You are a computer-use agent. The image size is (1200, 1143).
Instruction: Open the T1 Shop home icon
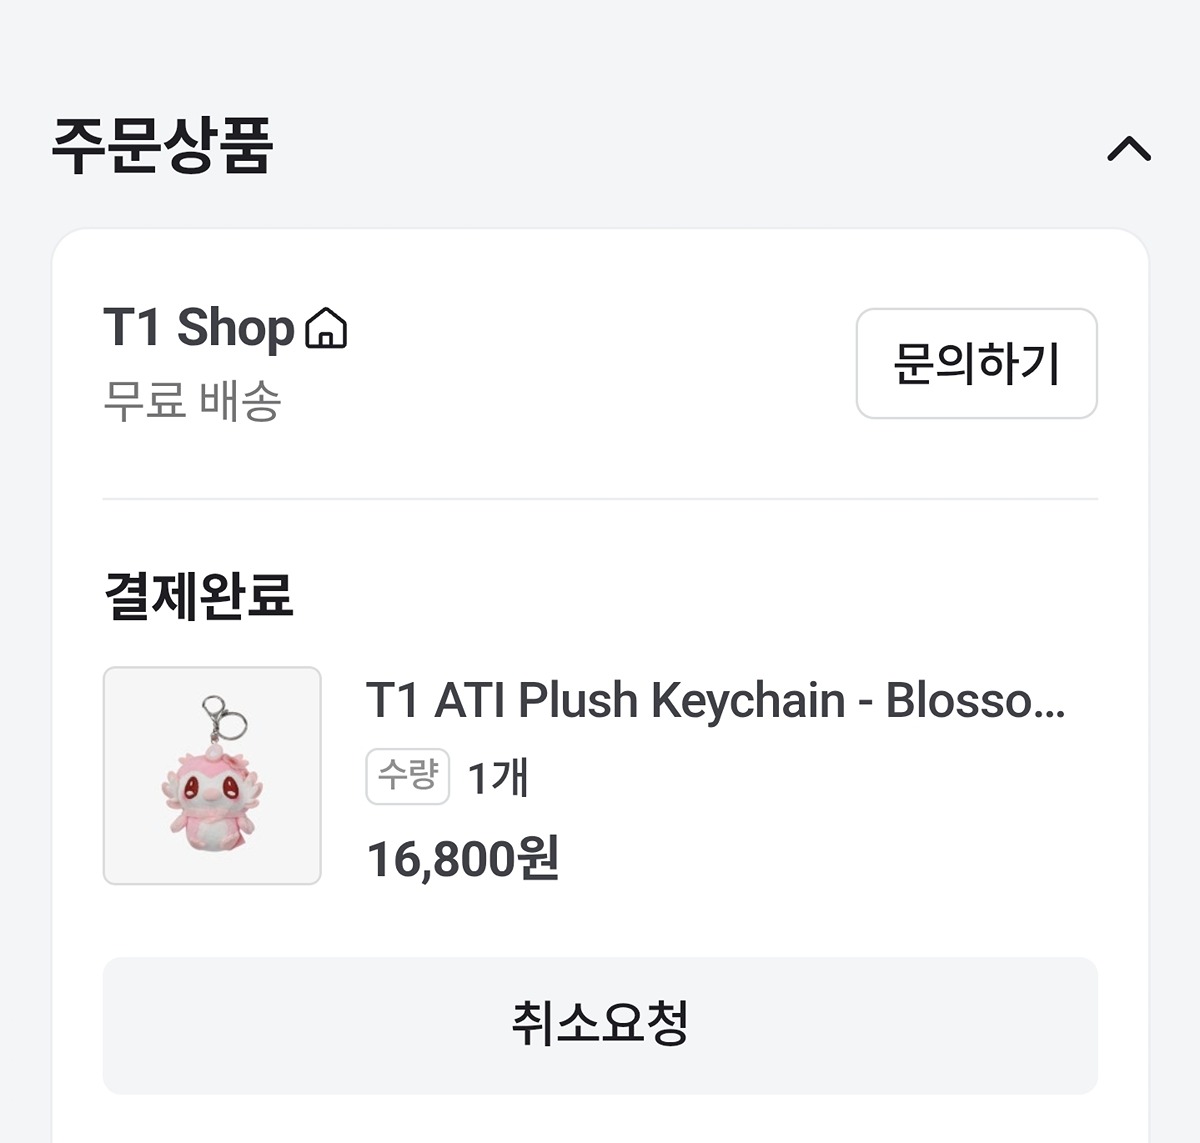pyautogui.click(x=326, y=329)
